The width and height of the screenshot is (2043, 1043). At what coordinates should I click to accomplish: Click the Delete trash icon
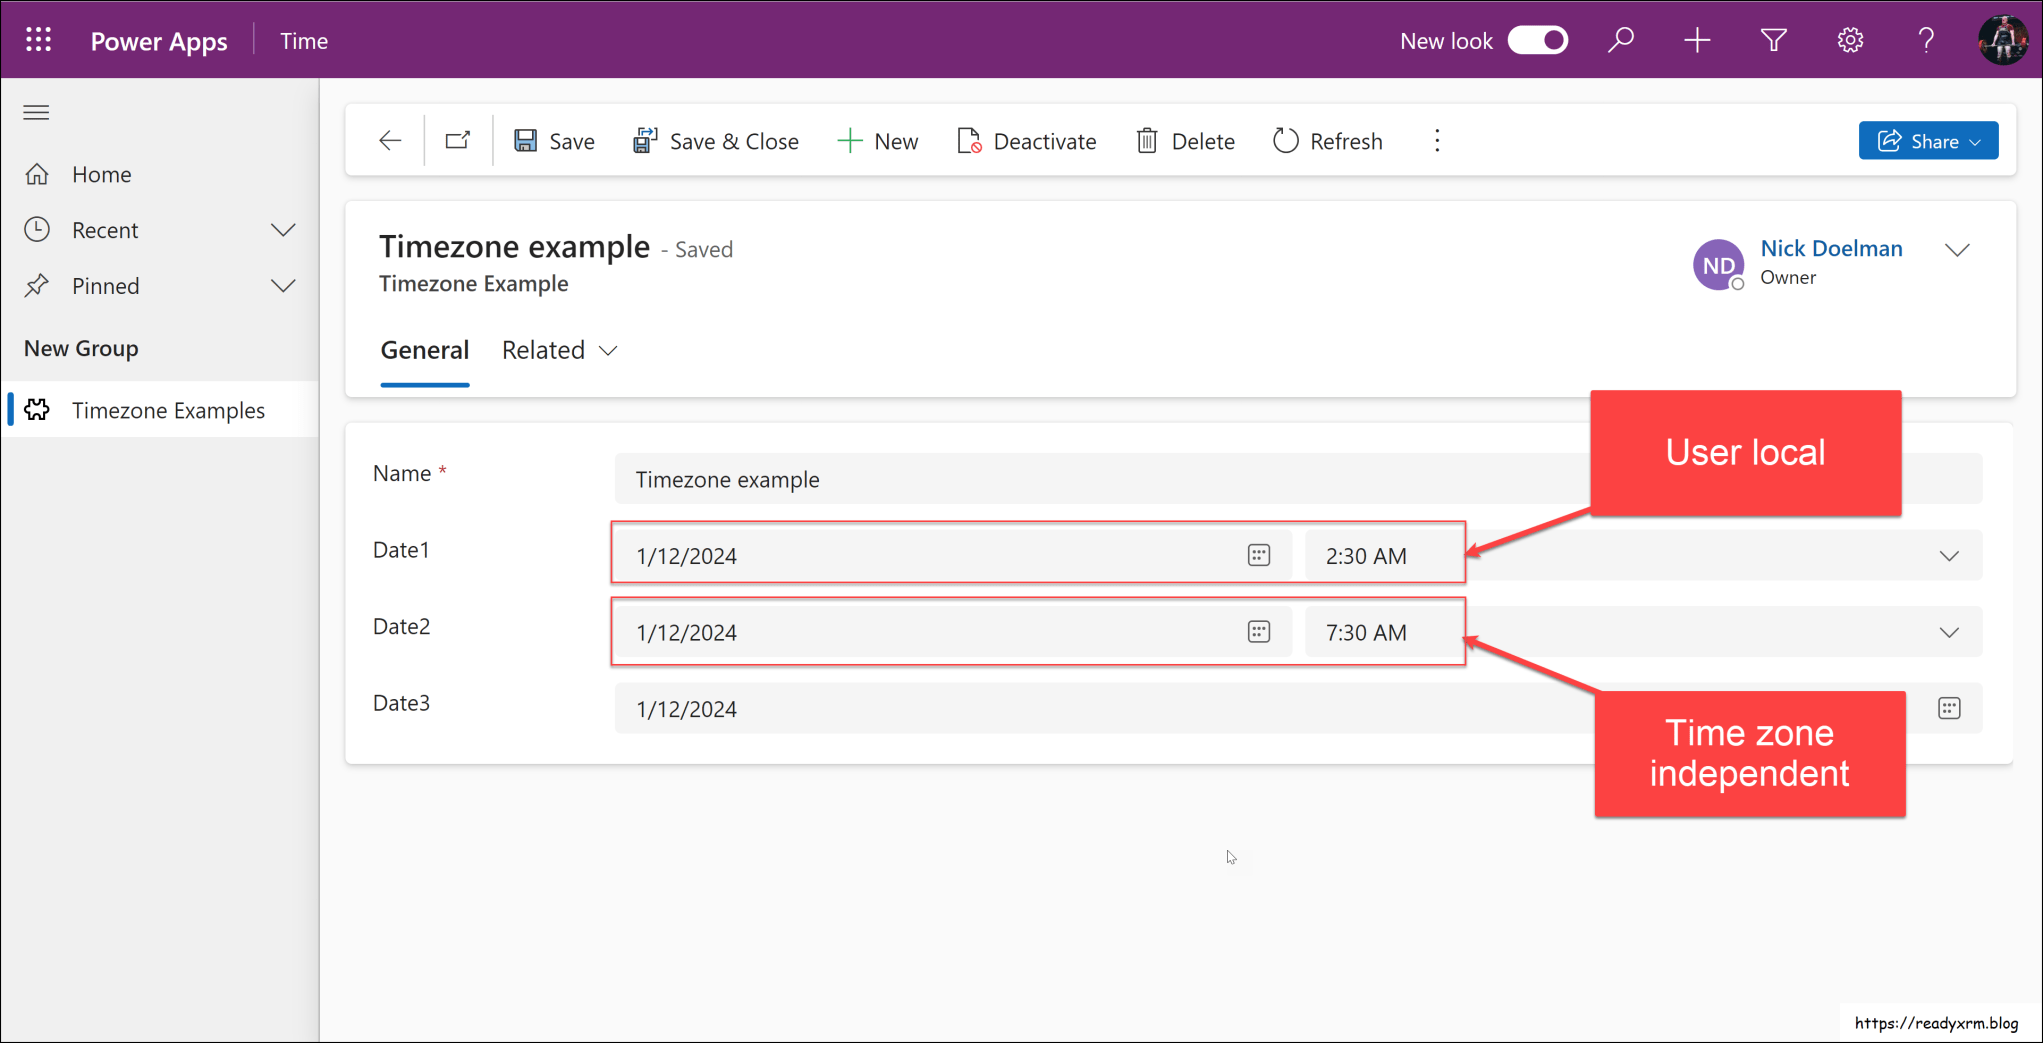(1146, 140)
